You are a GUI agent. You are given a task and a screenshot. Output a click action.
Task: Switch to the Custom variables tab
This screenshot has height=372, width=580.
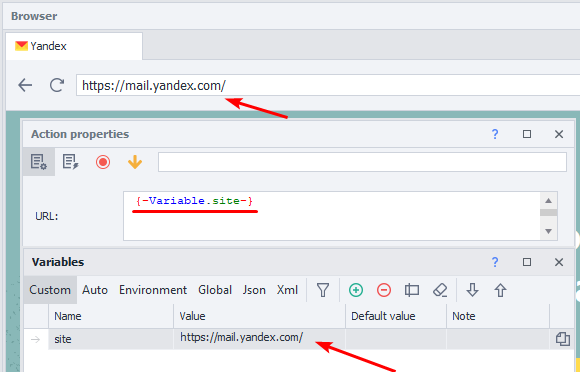(x=50, y=290)
